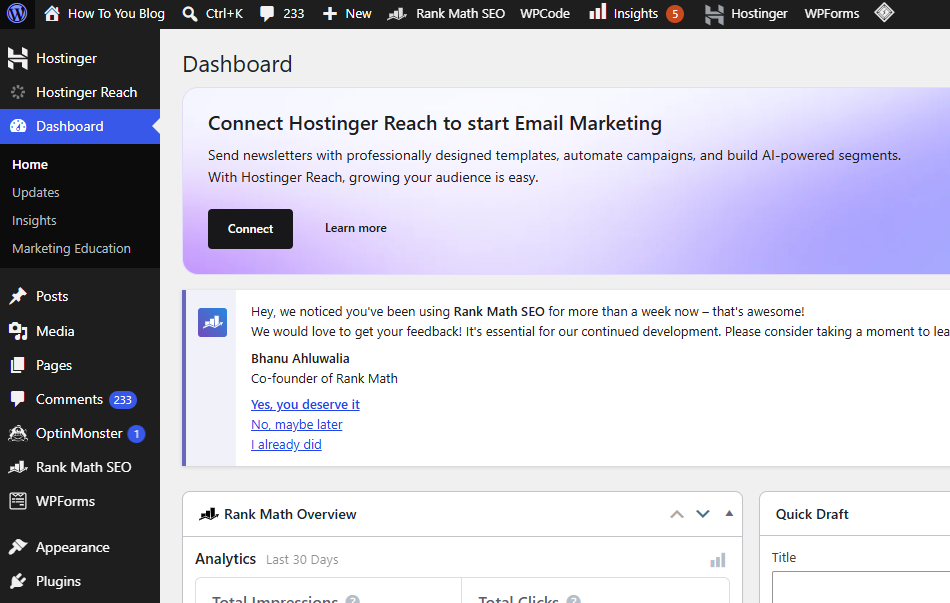Image resolution: width=950 pixels, height=603 pixels.
Task: Click the Dashboard gauge icon in sidebar
Action: [18, 126]
